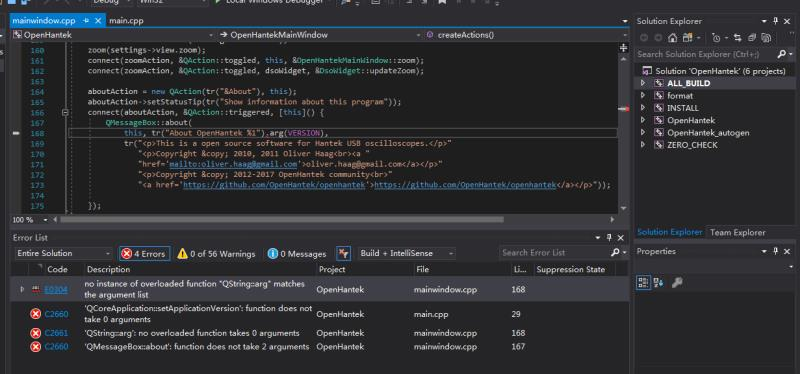Click Categorized view icon in Properties panel
The width and height of the screenshot is (800, 374).
click(643, 282)
